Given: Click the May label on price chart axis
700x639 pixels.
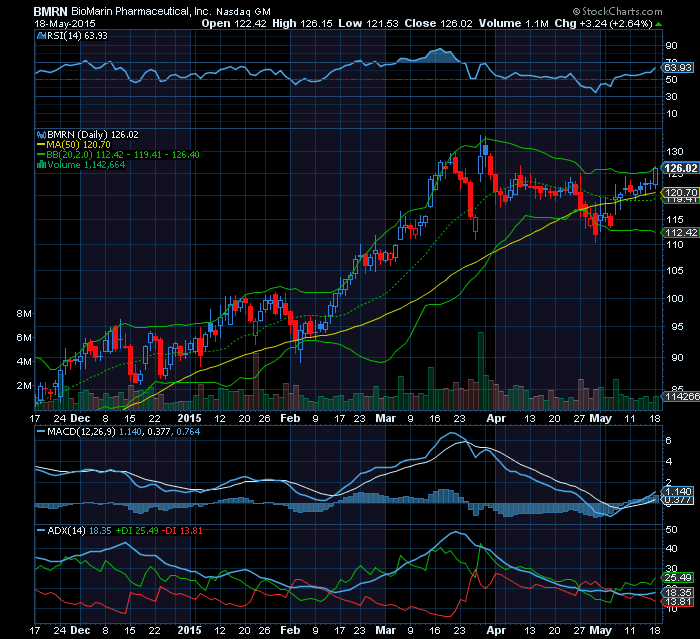Looking at the screenshot, I should 600,418.
